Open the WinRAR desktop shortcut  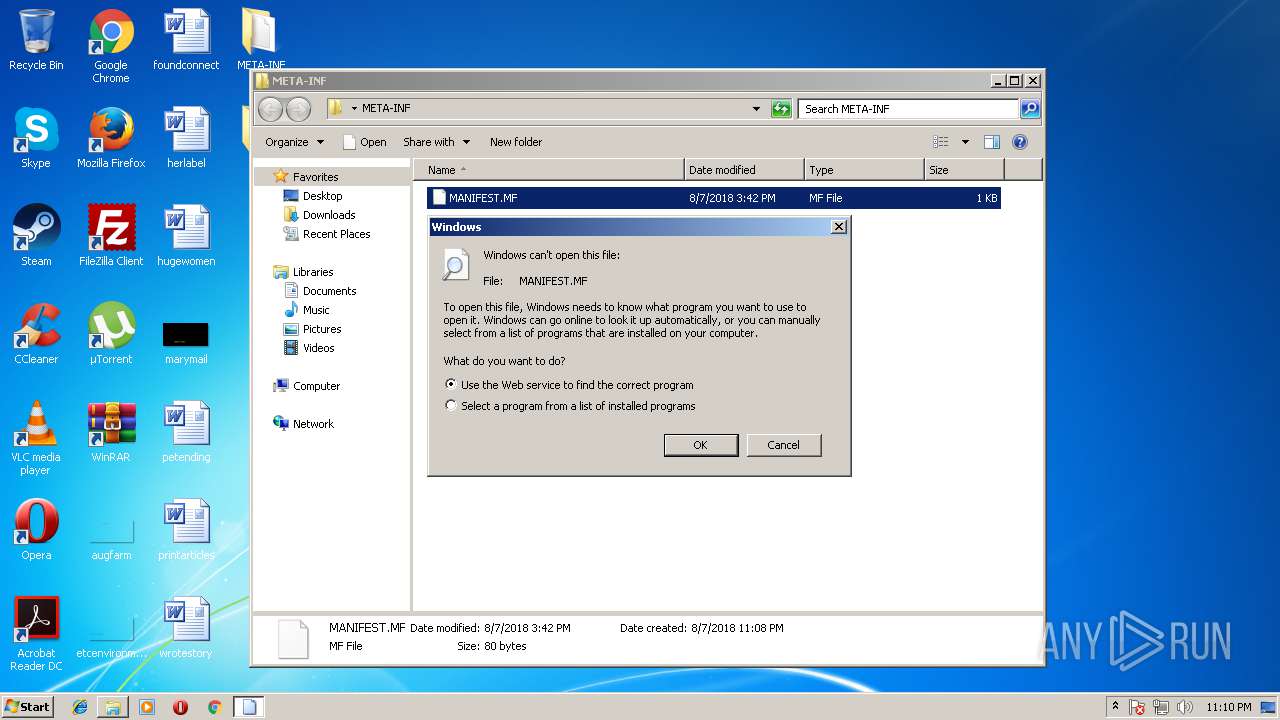tap(111, 432)
